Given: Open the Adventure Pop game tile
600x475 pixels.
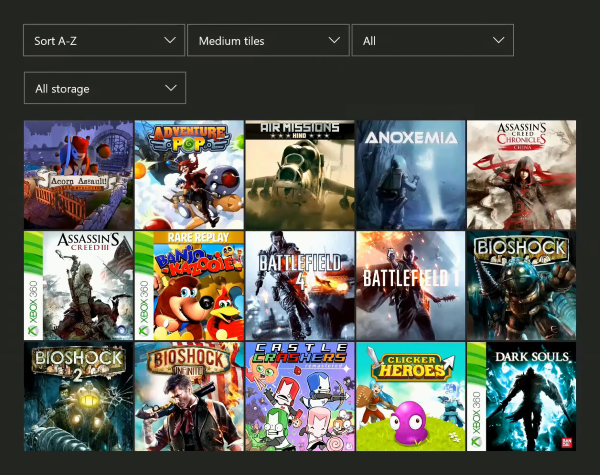Looking at the screenshot, I should tap(189, 175).
